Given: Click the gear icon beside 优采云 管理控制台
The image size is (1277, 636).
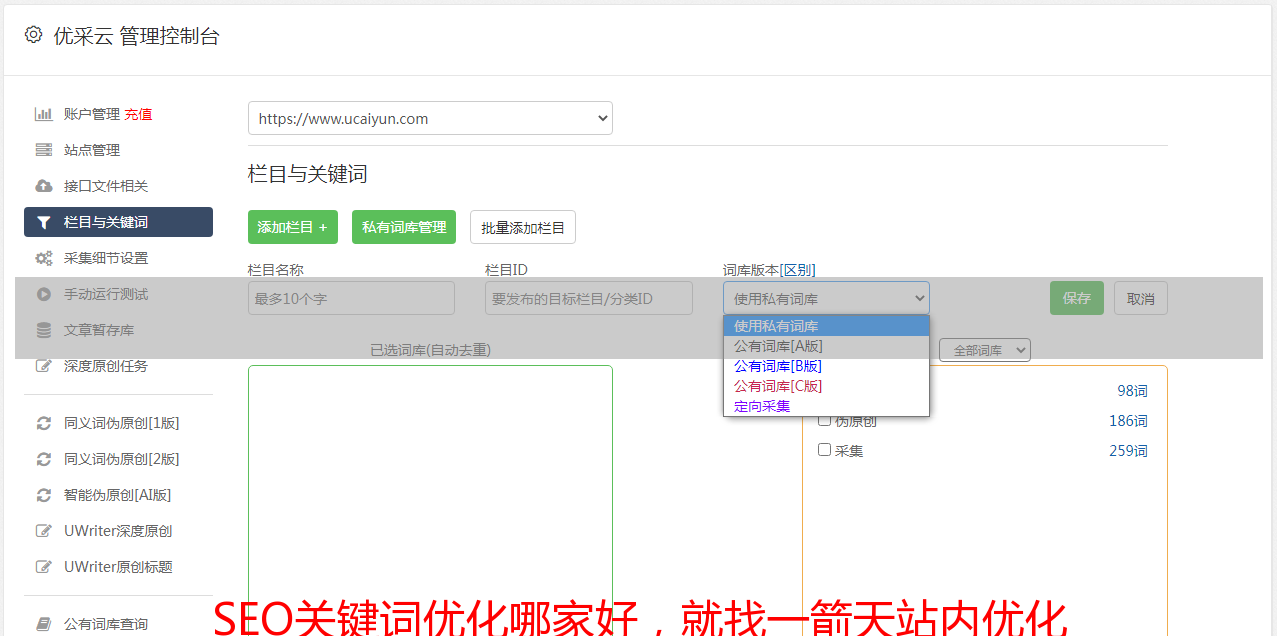Looking at the screenshot, I should point(33,35).
